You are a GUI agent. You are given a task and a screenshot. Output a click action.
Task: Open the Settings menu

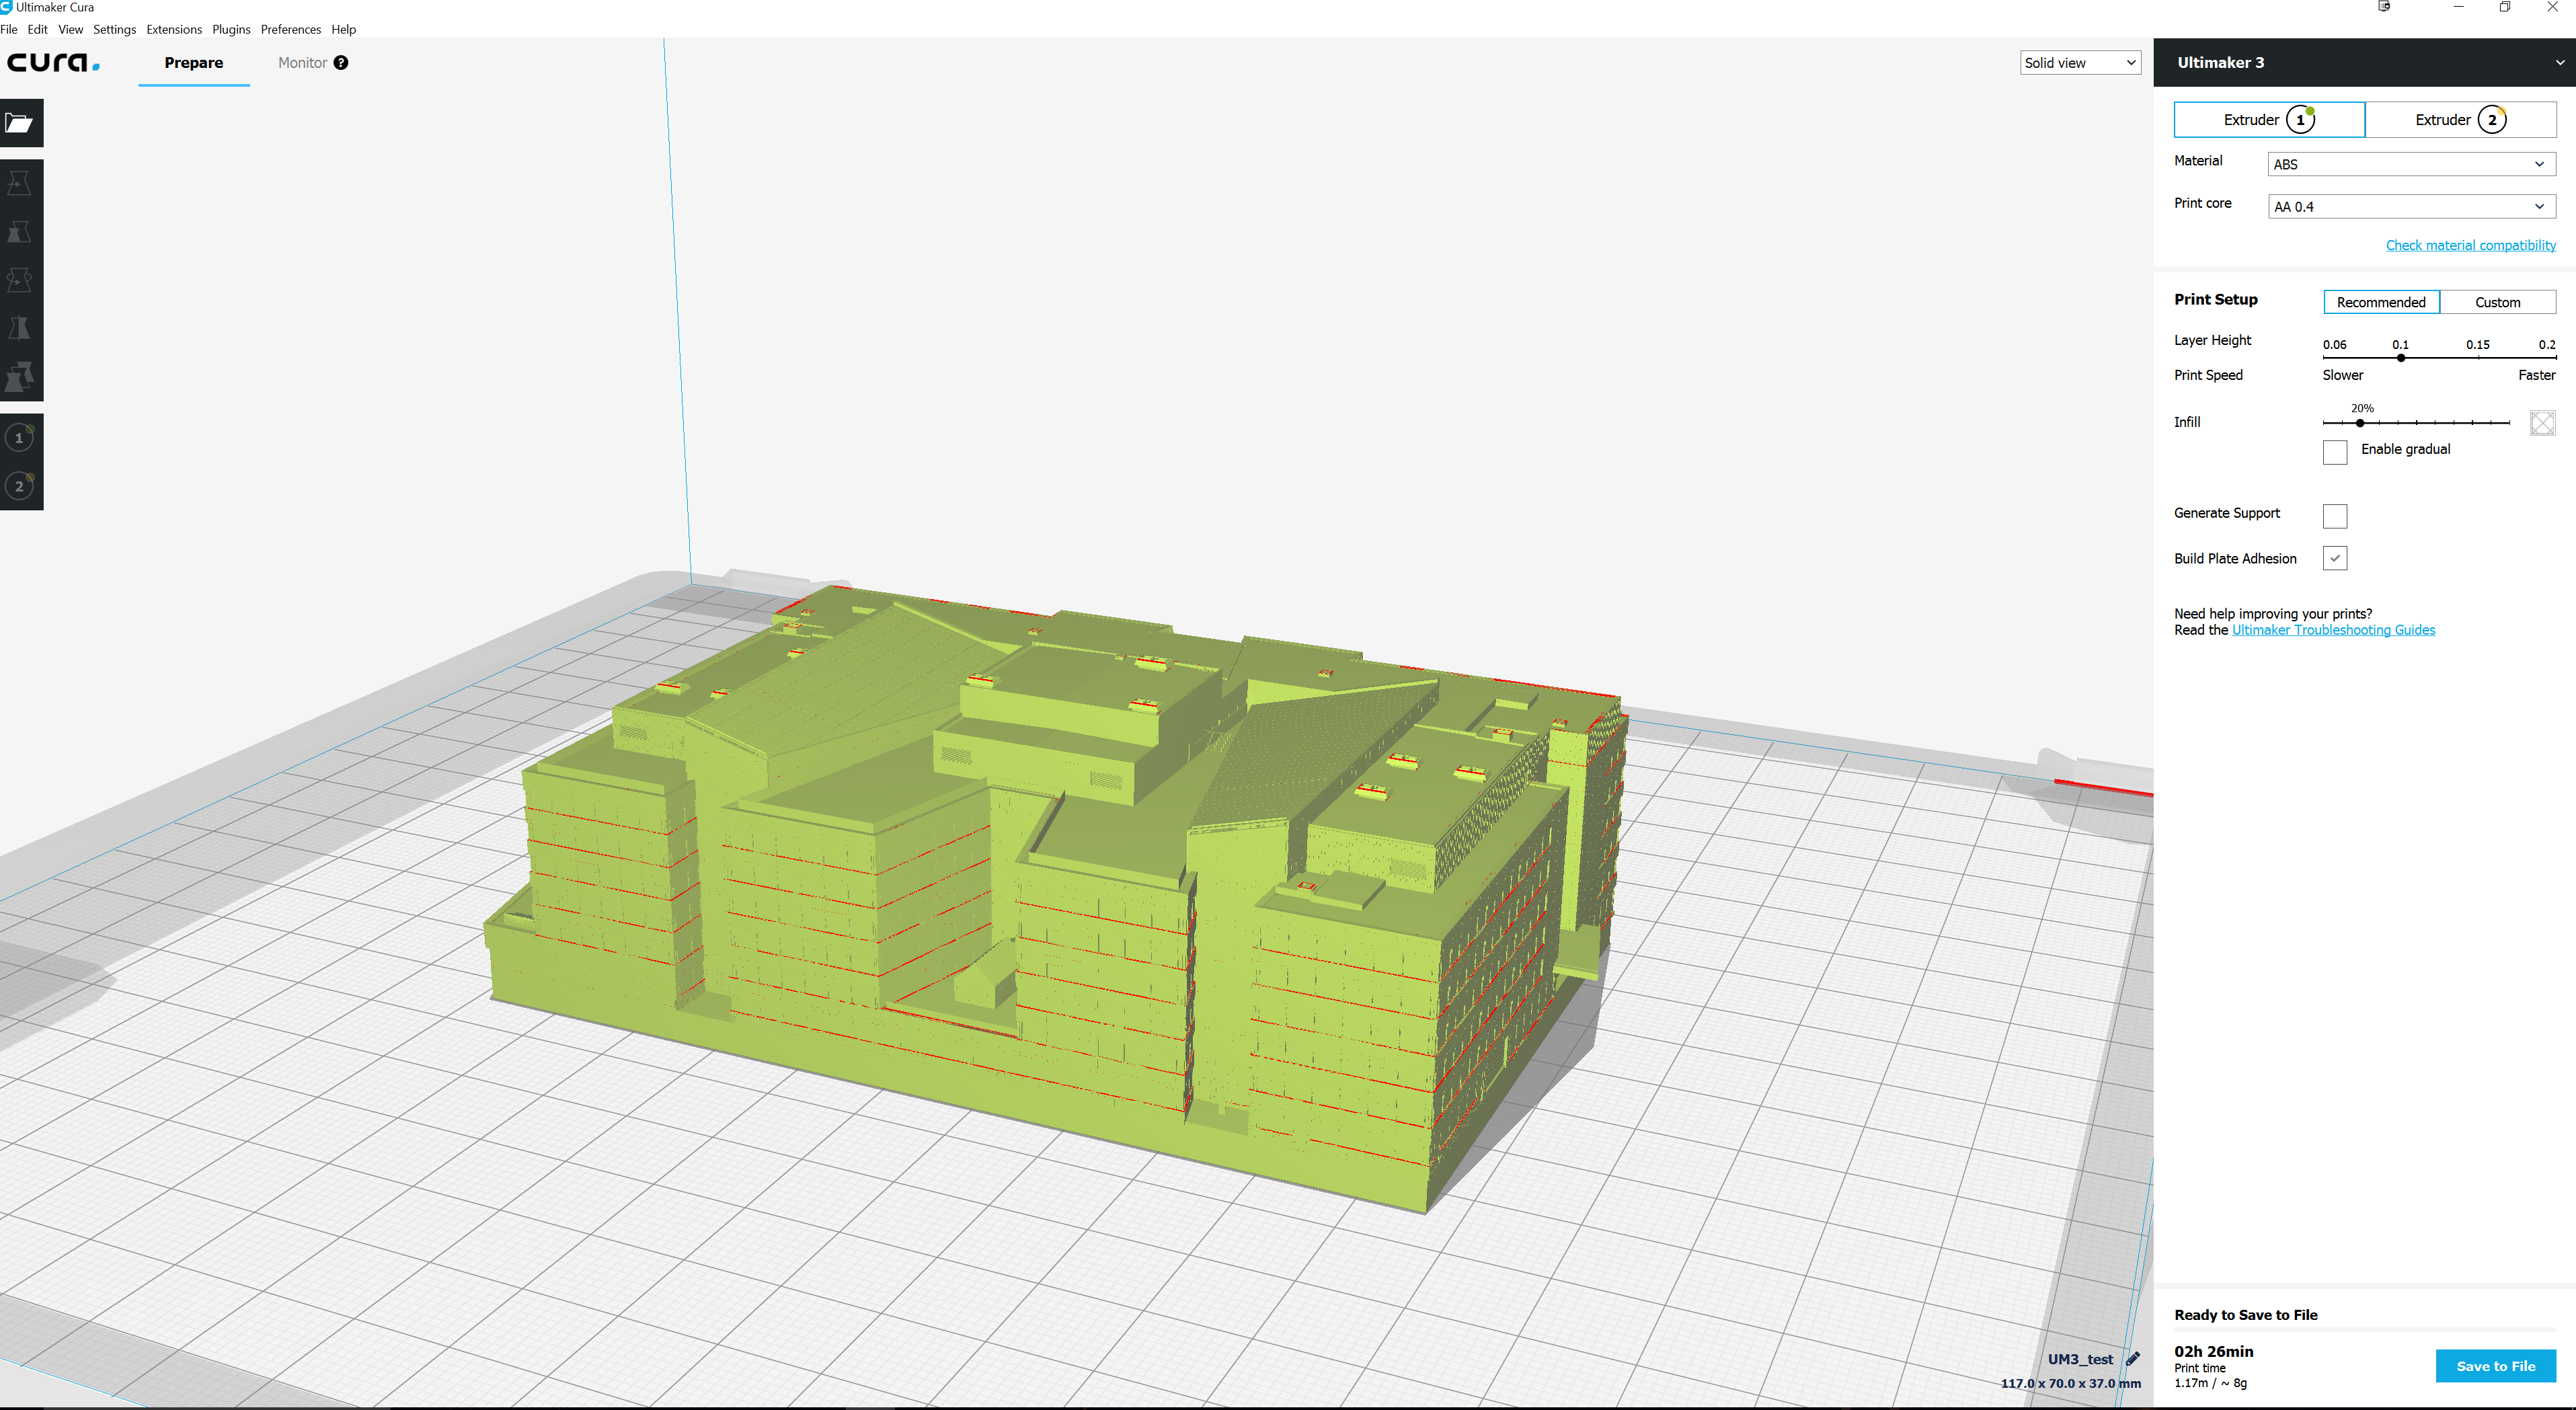(x=114, y=29)
